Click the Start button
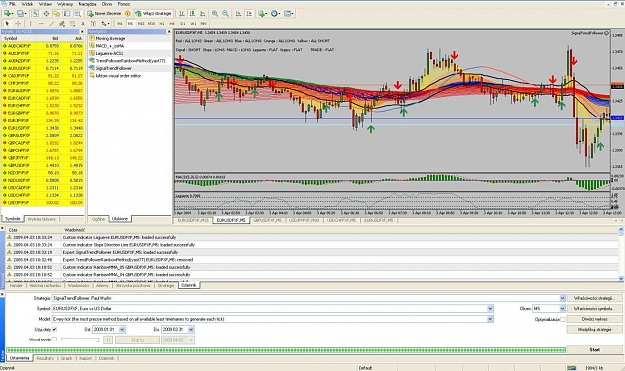The image size is (625, 371). point(594,349)
